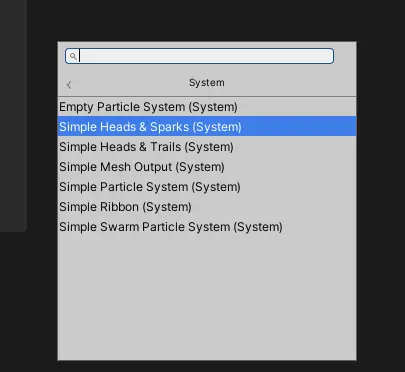
Task: Go back using the left chevron arrow
Action: (x=69, y=85)
